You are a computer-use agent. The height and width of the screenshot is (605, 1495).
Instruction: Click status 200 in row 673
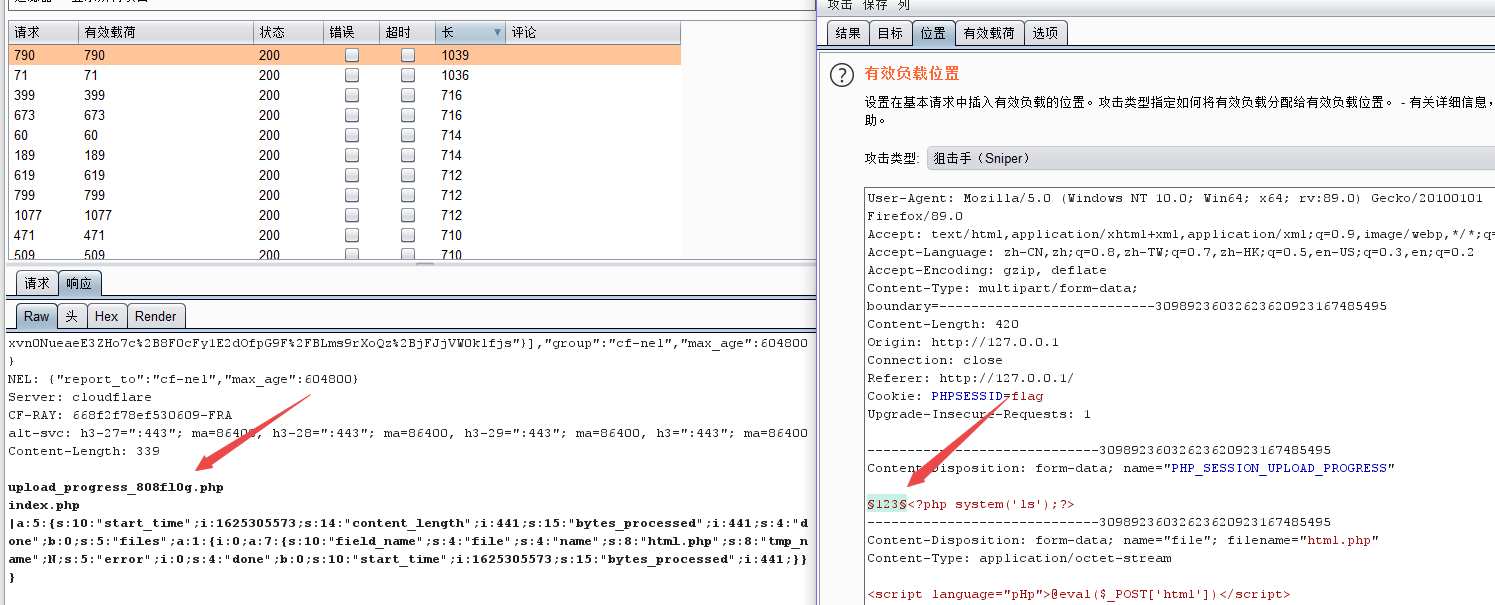pos(270,115)
